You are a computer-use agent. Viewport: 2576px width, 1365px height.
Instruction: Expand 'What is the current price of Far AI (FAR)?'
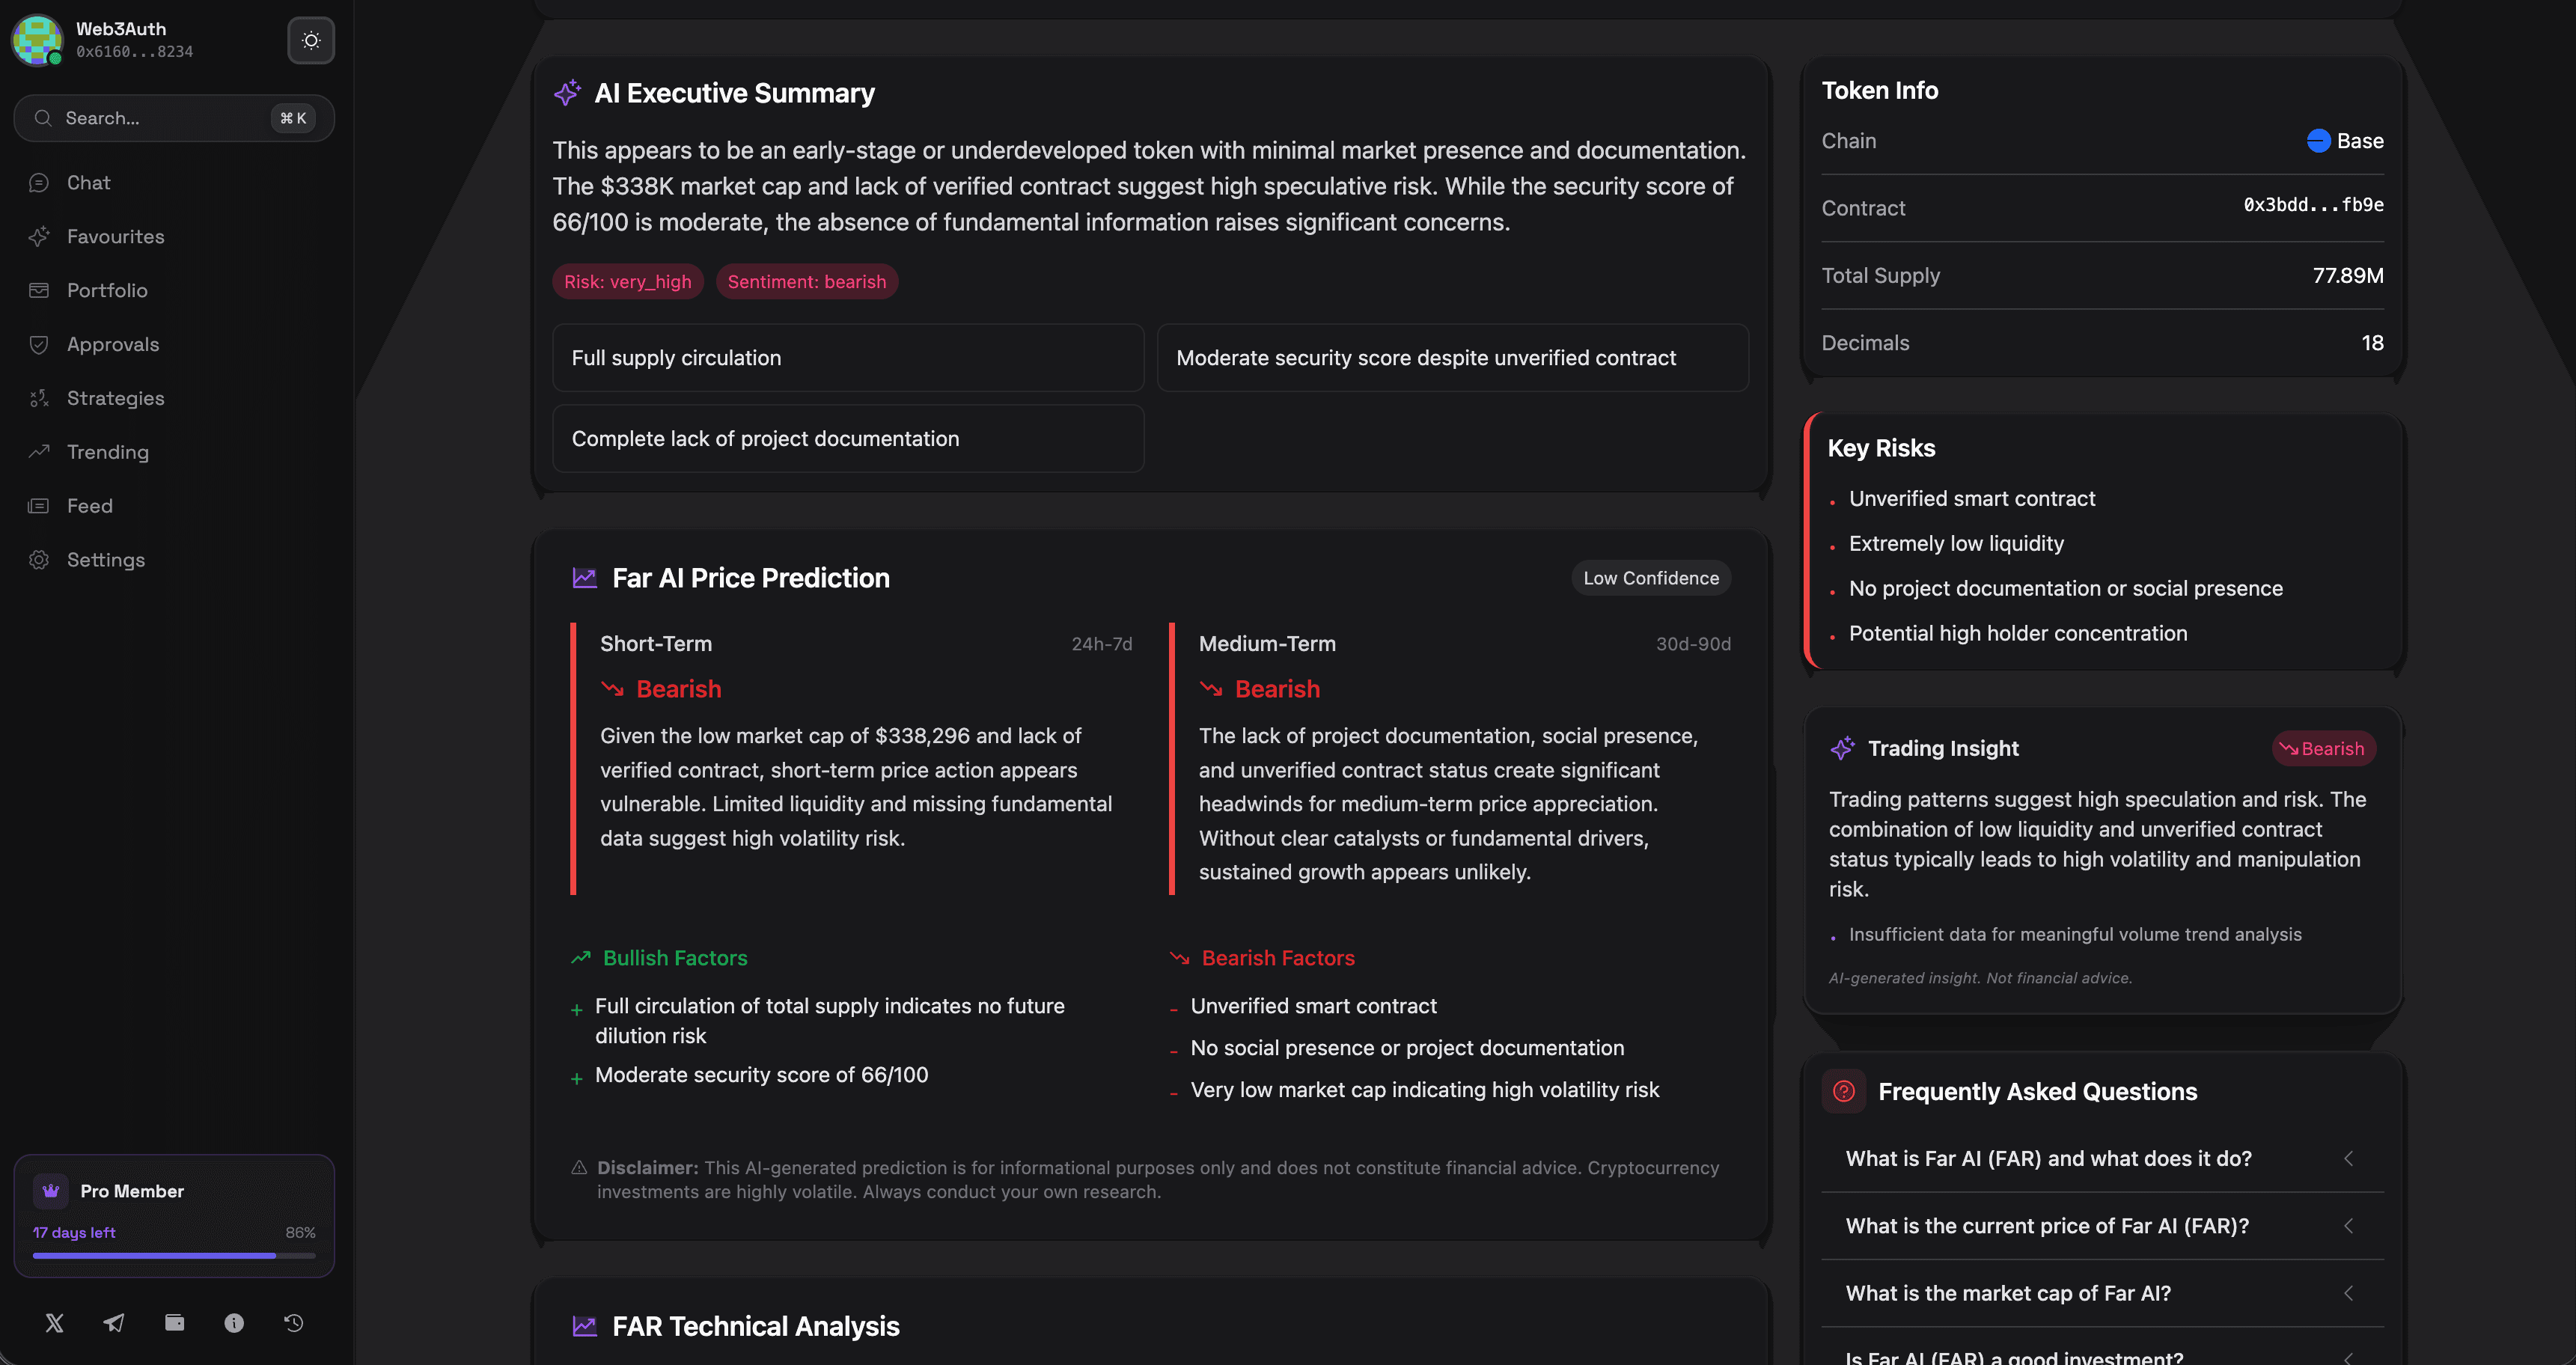(2102, 1227)
